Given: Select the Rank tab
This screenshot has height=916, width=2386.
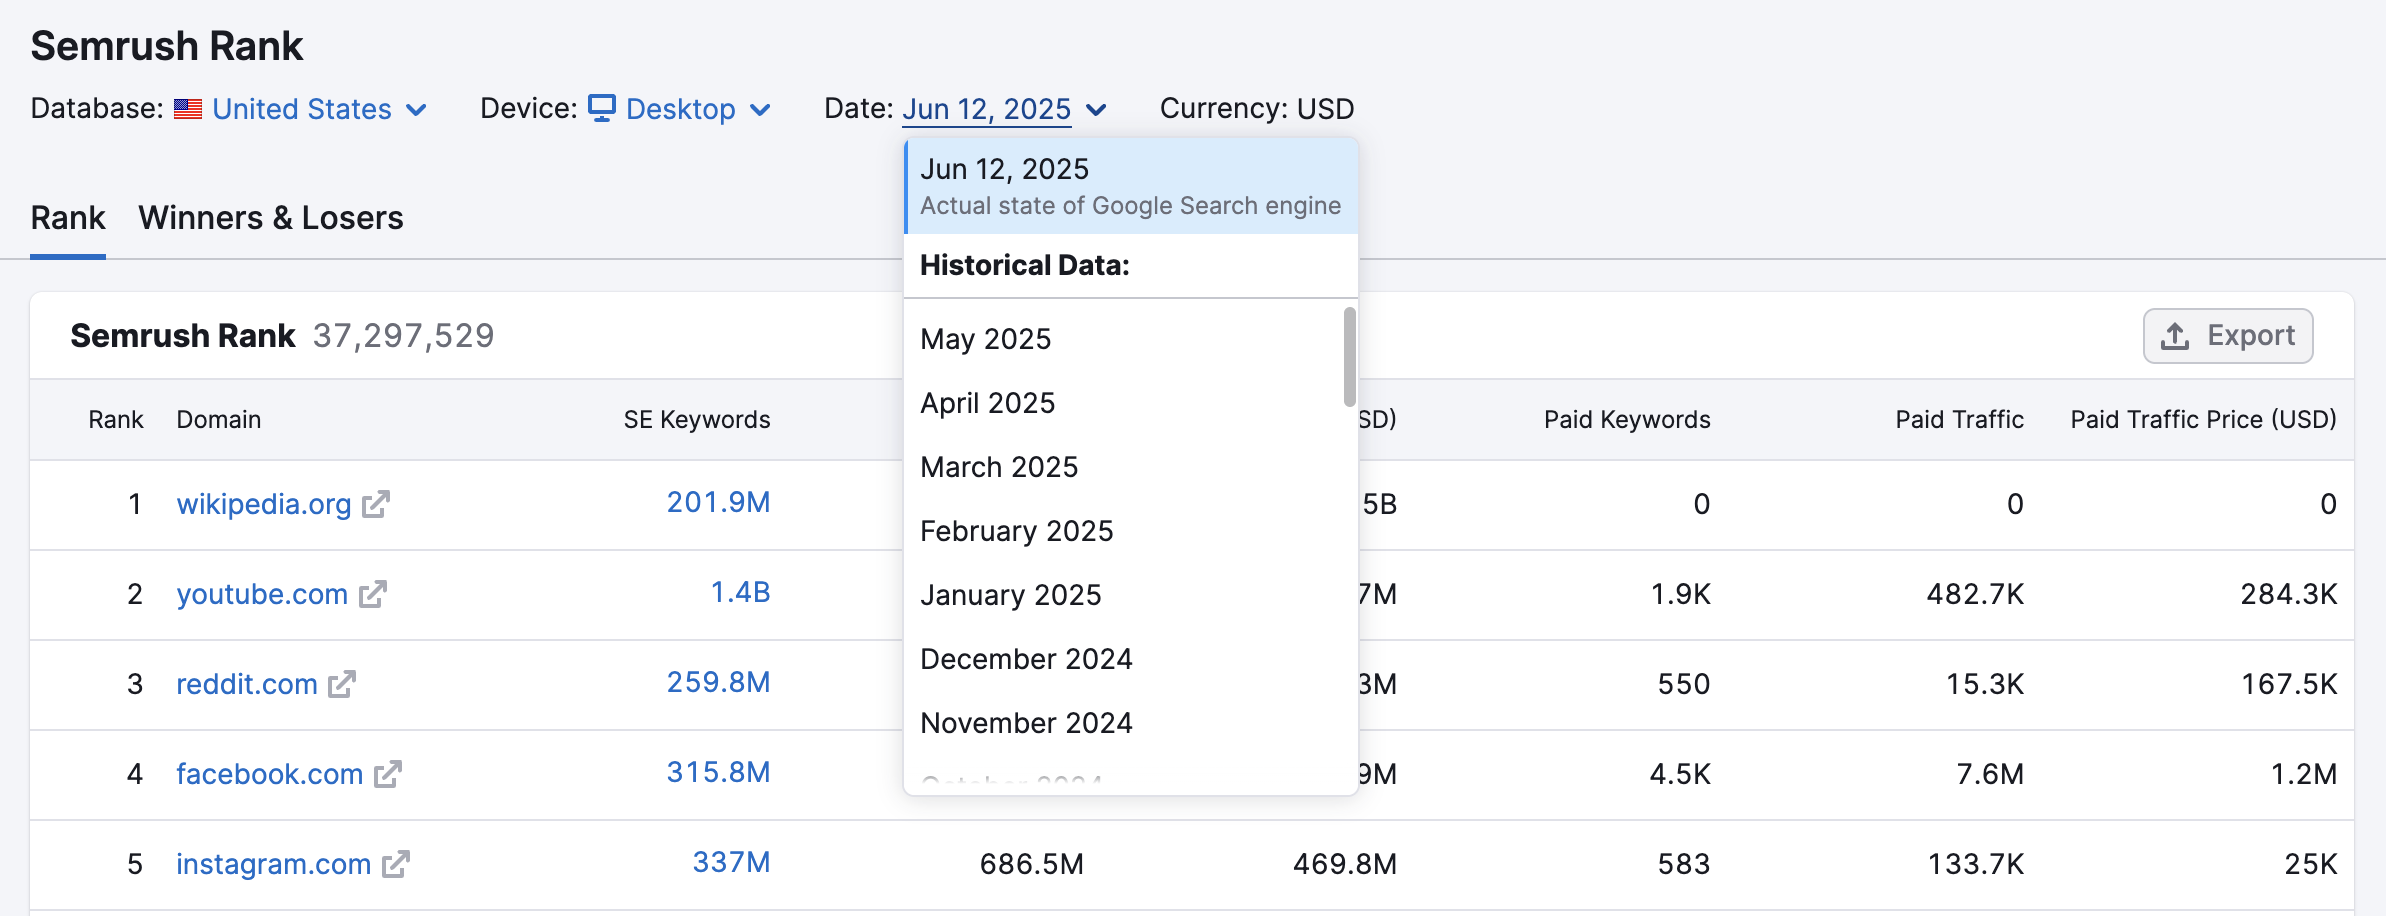Looking at the screenshot, I should coord(67,217).
